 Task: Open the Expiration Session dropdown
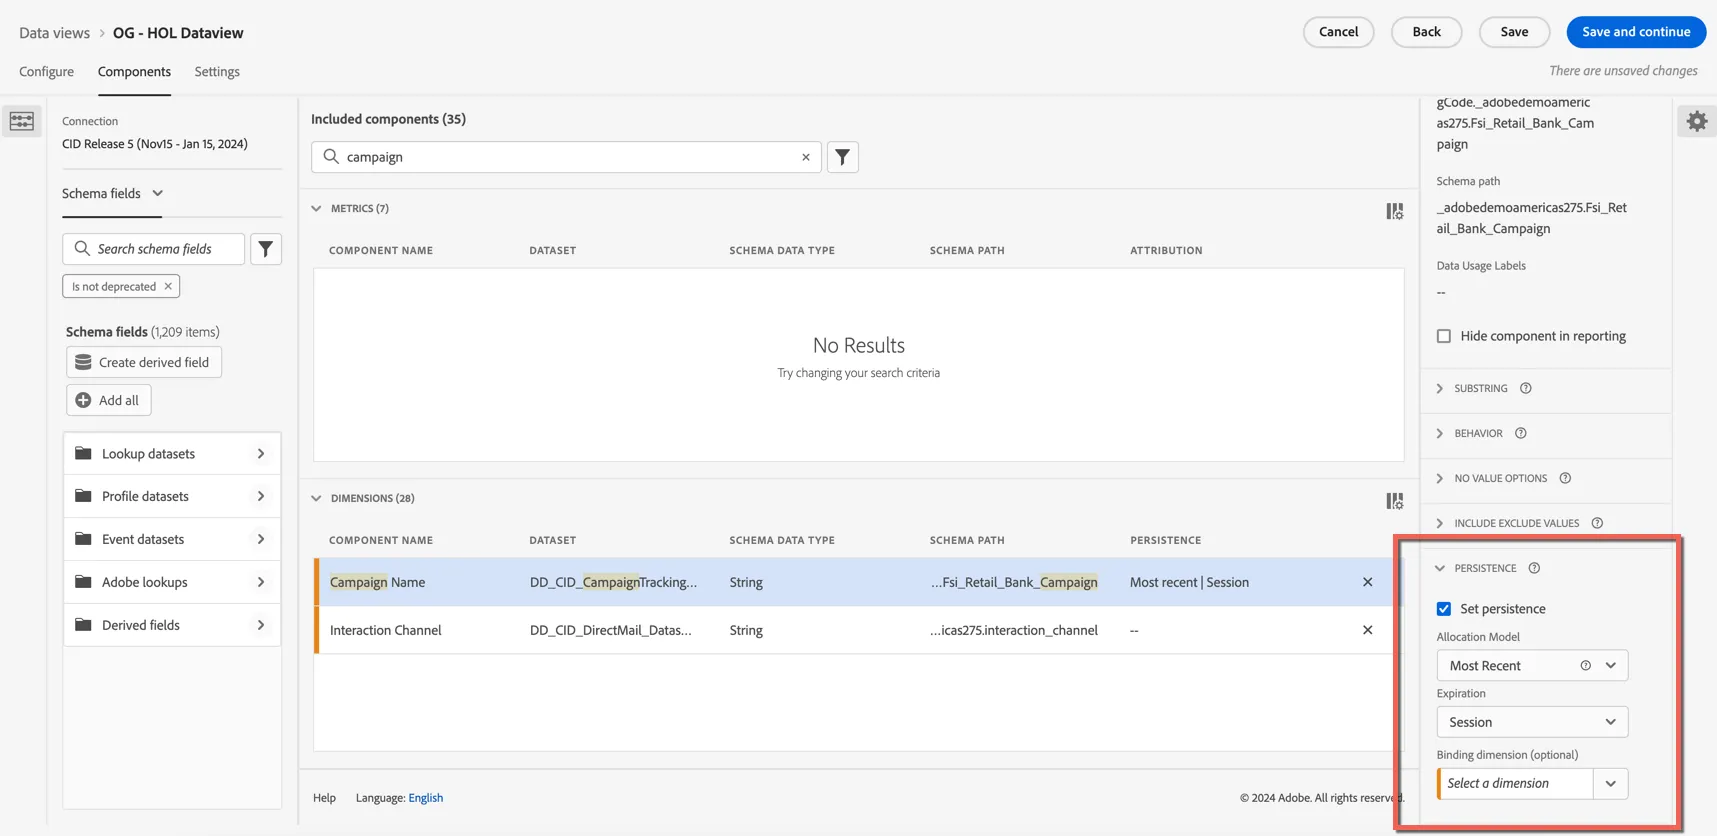click(1532, 722)
